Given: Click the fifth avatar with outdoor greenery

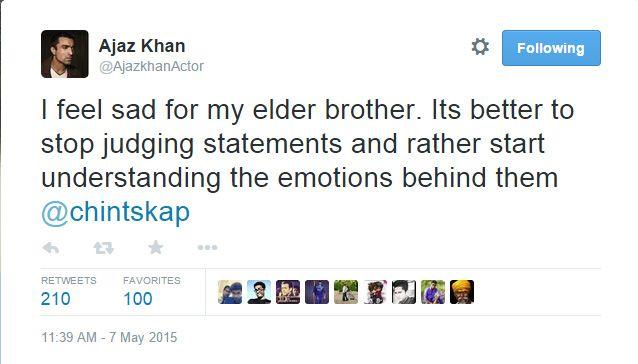Looking at the screenshot, I should pyautogui.click(x=346, y=292).
